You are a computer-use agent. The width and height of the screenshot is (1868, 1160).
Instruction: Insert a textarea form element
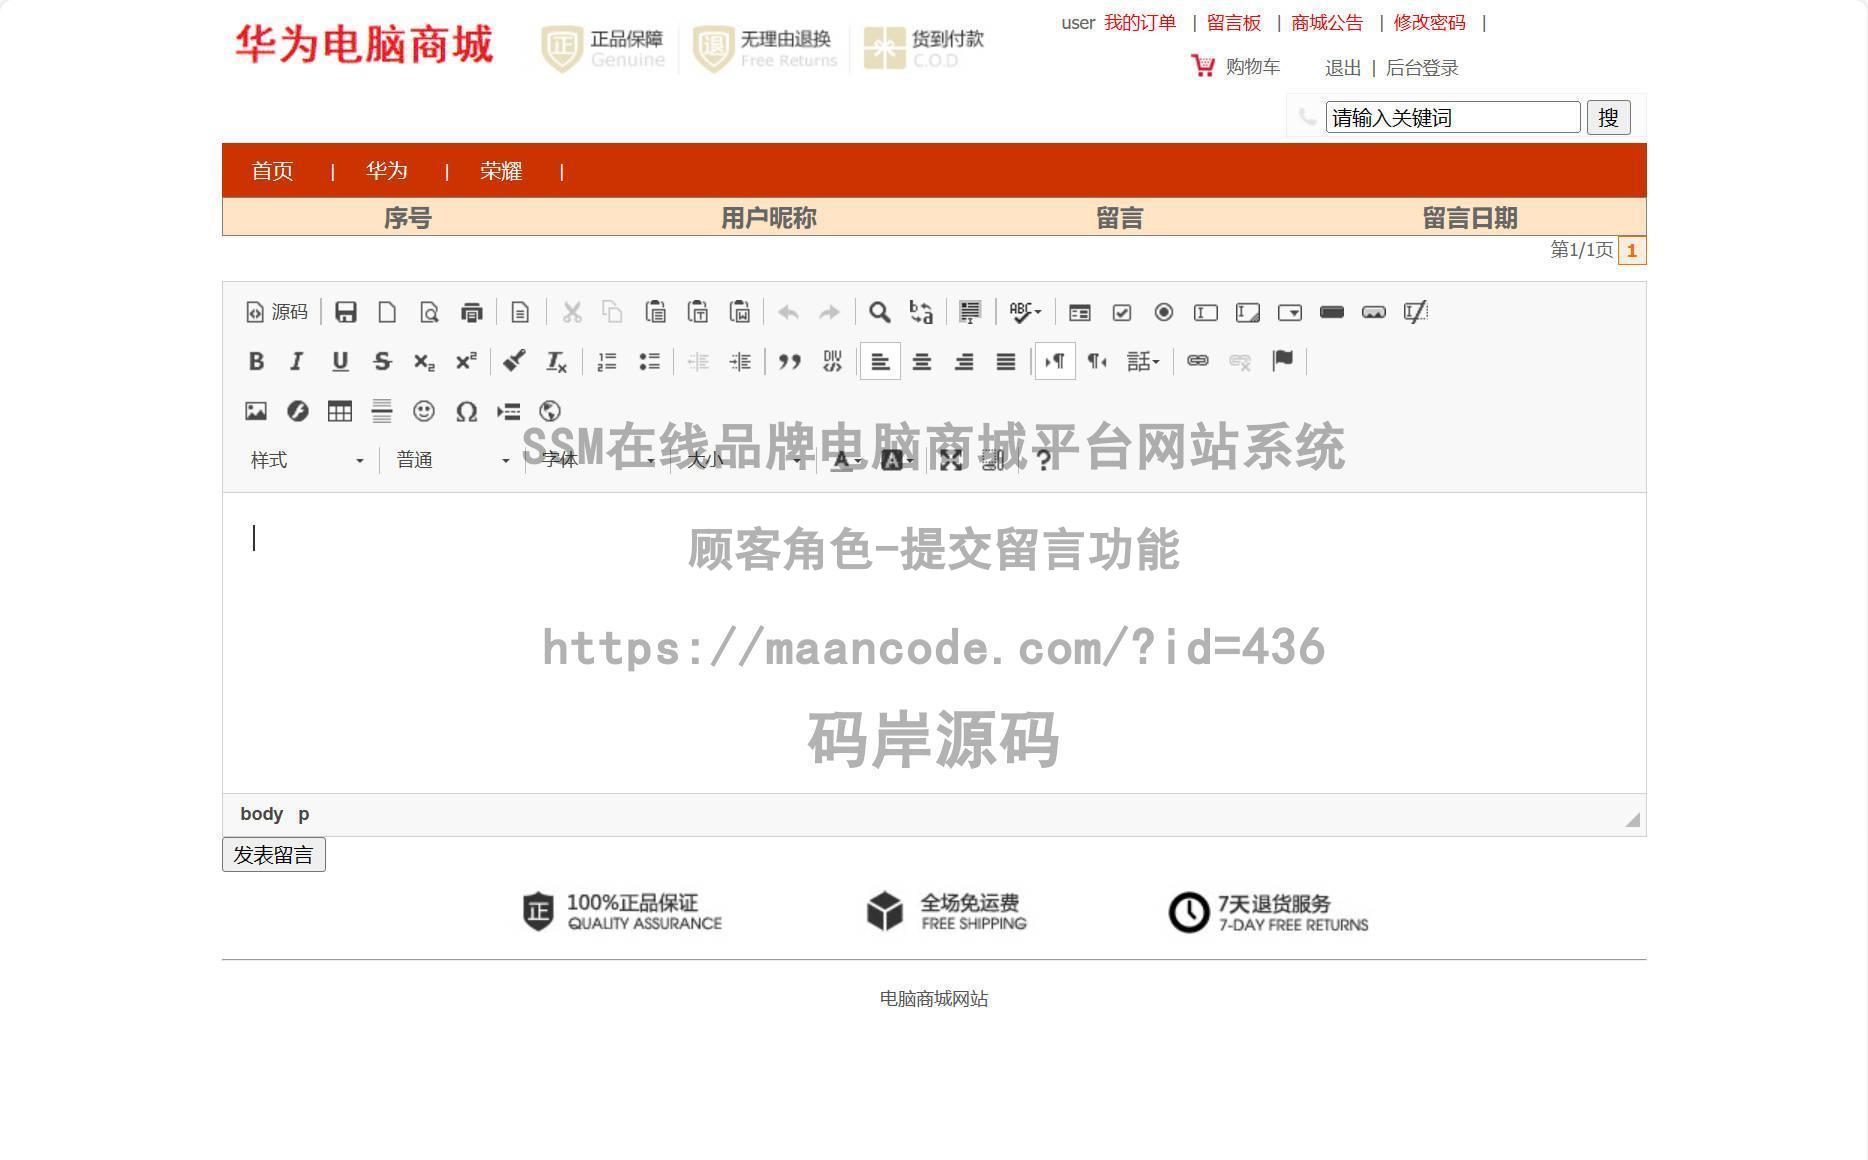(1247, 312)
